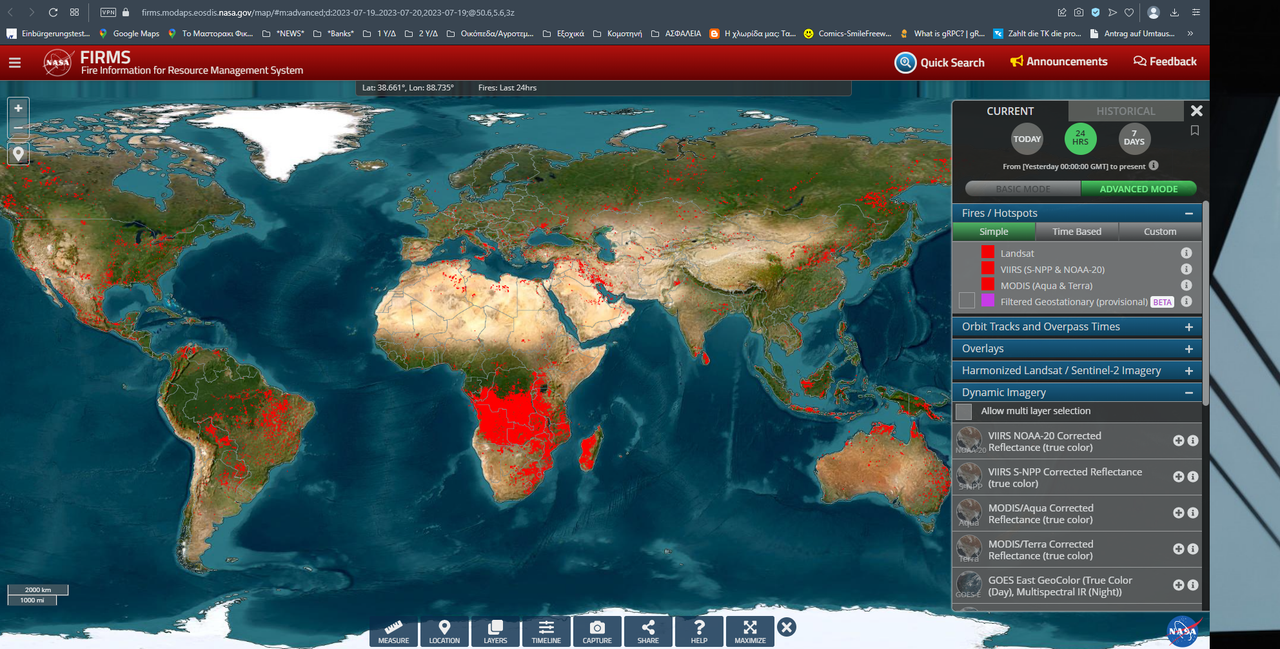This screenshot has height=649, width=1280.
Task: Switch to the CURRENT tab
Action: click(x=1010, y=111)
